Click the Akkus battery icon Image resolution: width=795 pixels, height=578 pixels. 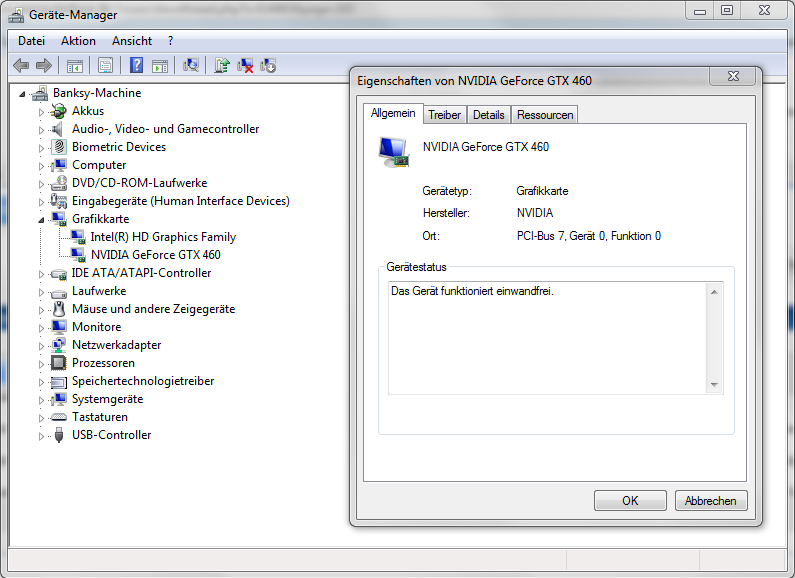point(59,111)
